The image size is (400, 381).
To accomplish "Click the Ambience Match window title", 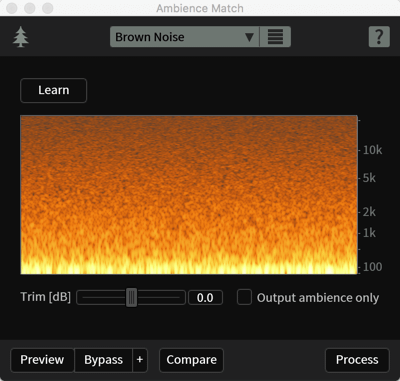I will [200, 8].
